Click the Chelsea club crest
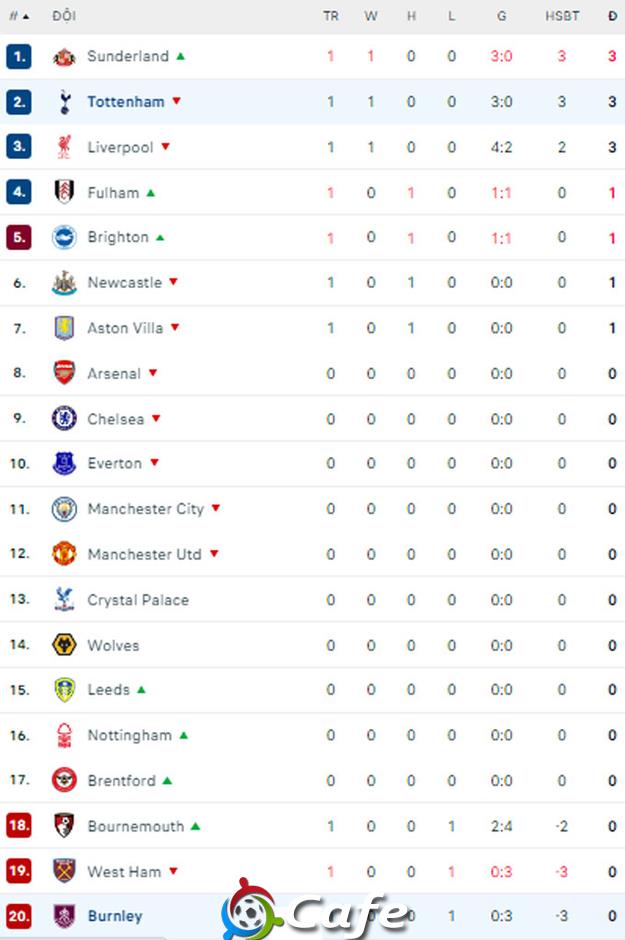Viewport: 625px width, 940px height. click(x=64, y=418)
